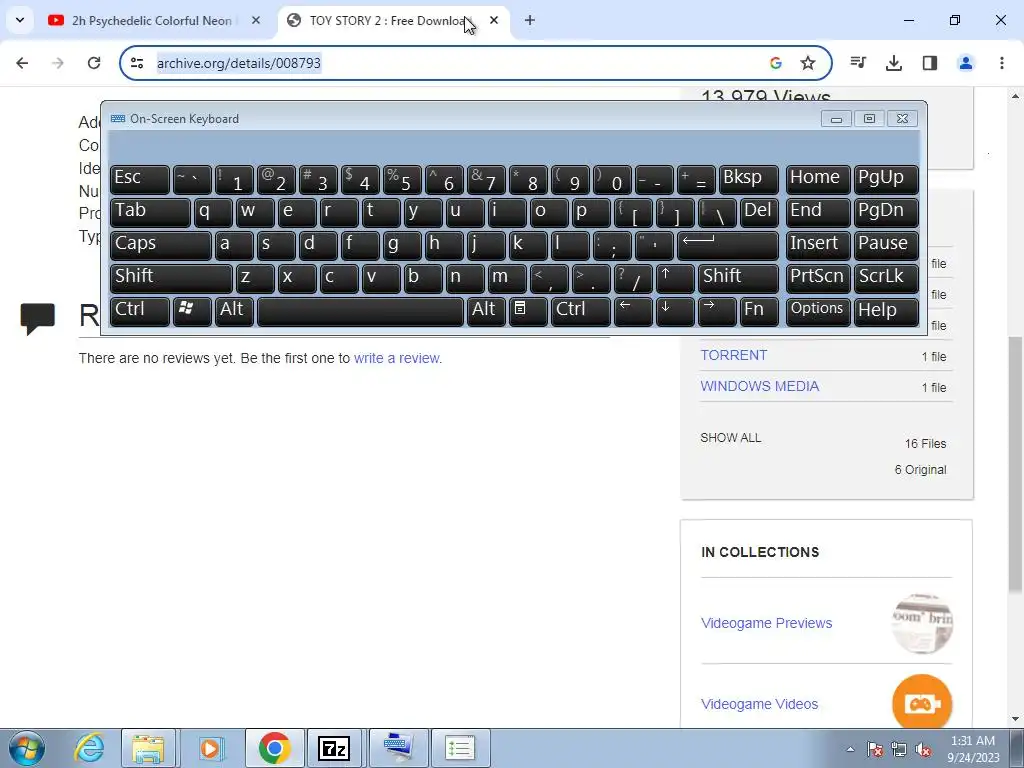Open a new tab with the plus button
The height and width of the screenshot is (768, 1024).
[530, 20]
